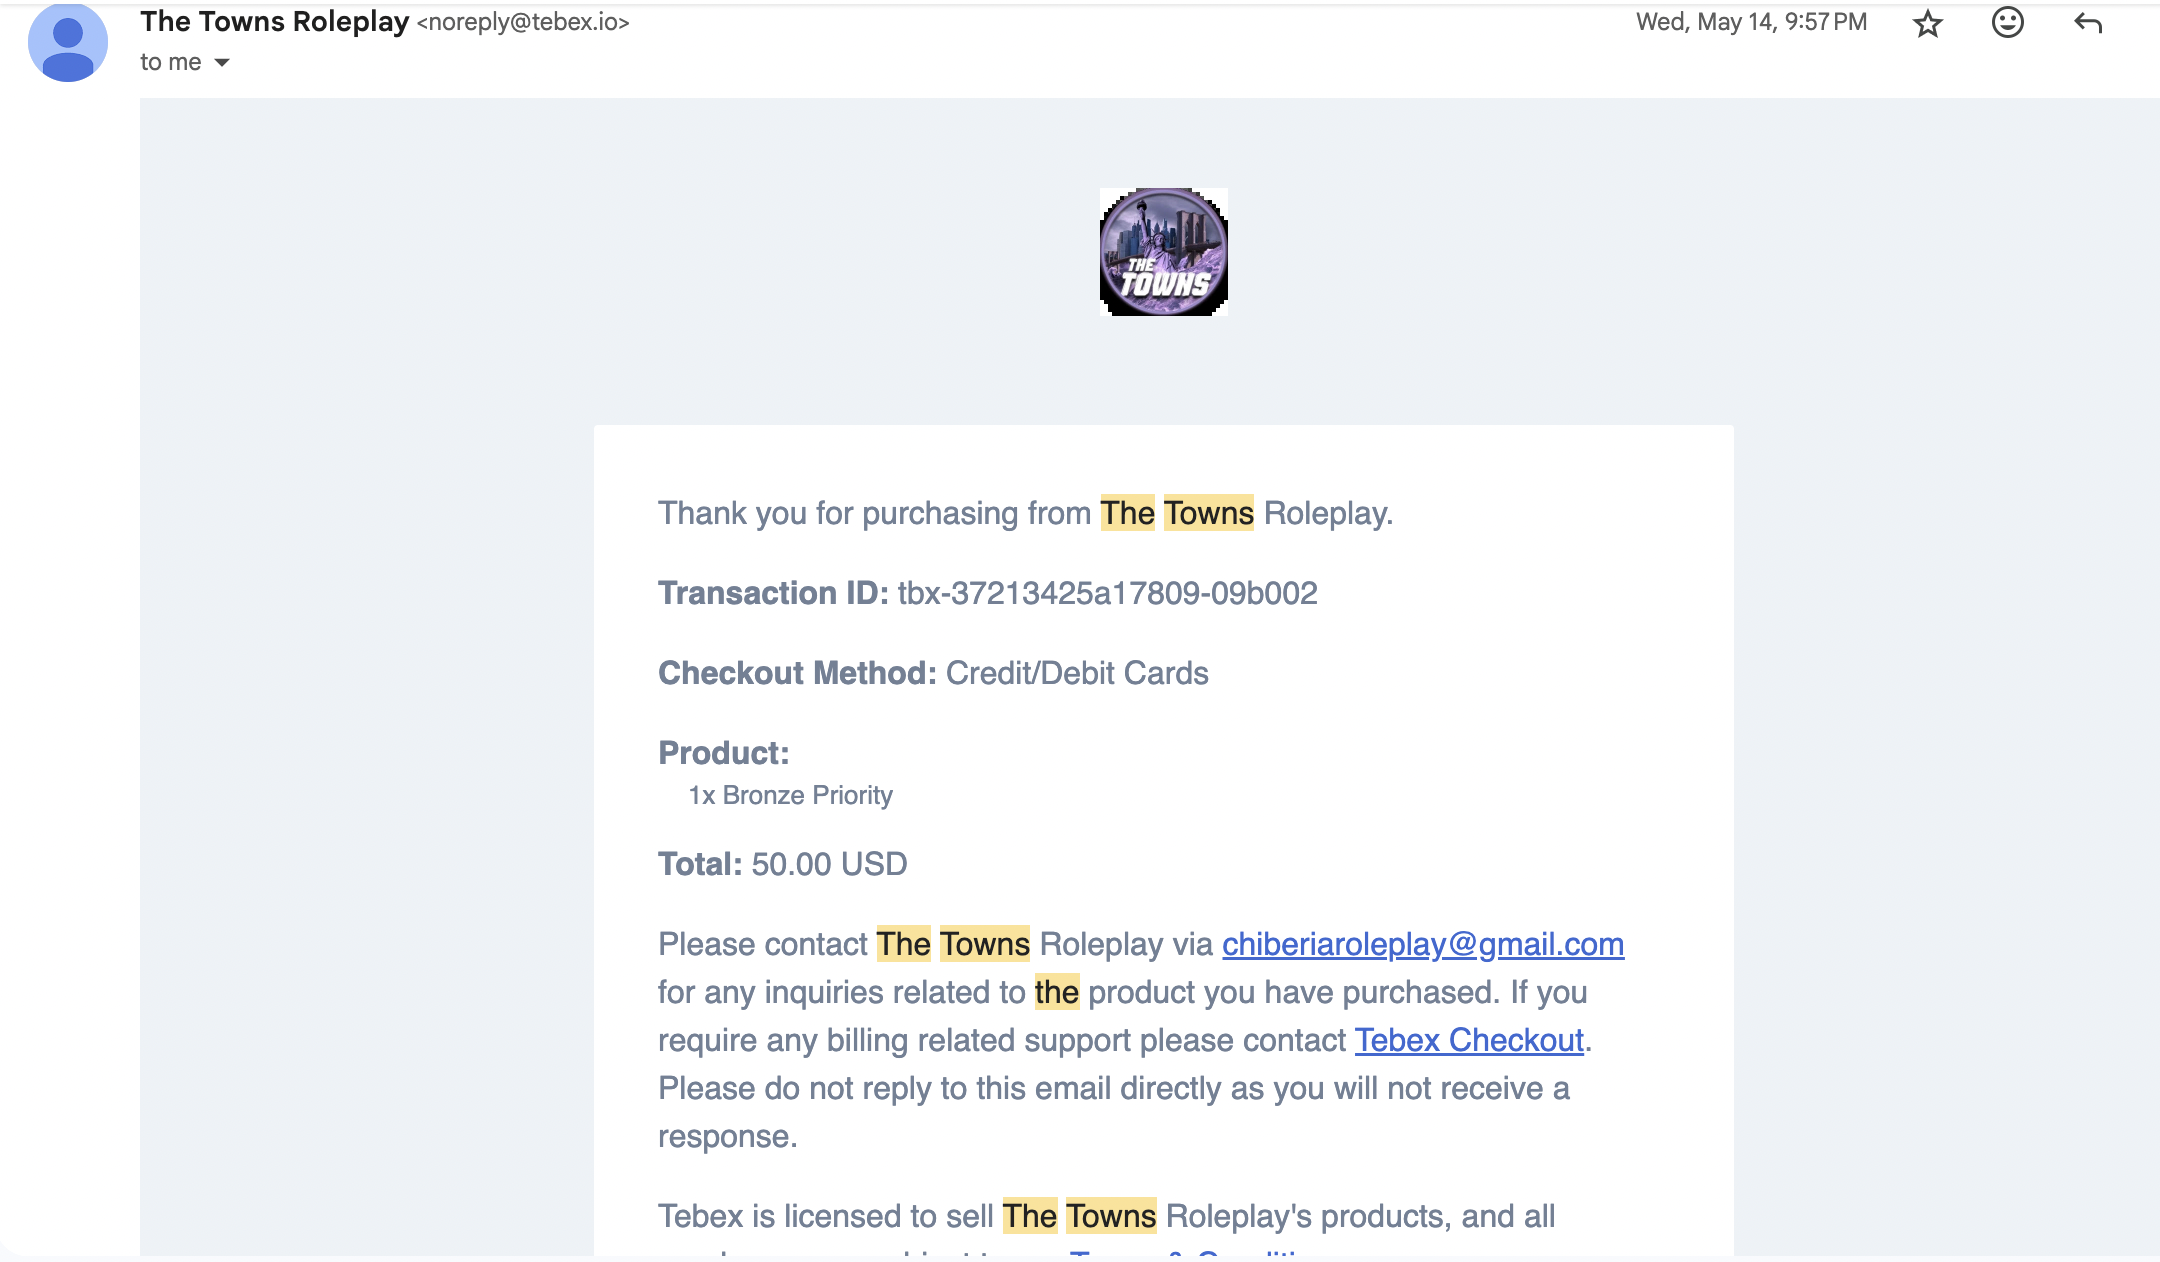Viewport: 2160px width, 1262px height.
Task: Click the 1x Bronze Priority product line
Action: (x=790, y=795)
